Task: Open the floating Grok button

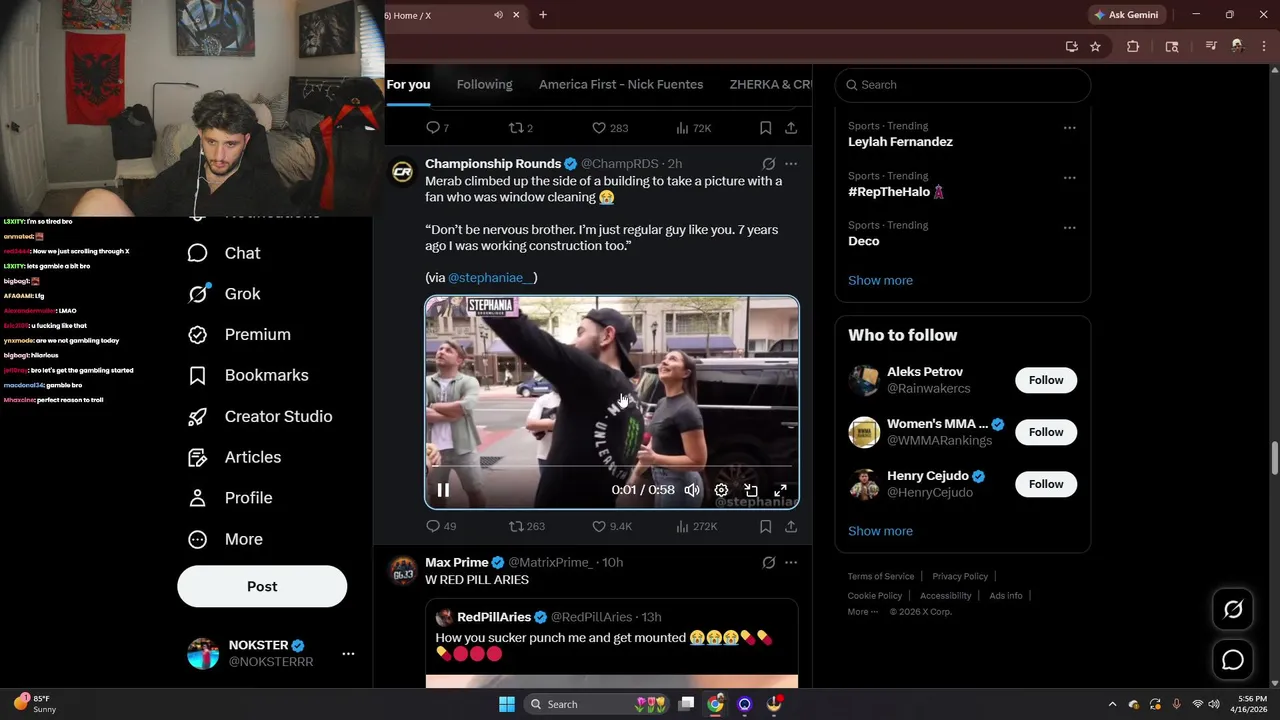Action: tap(1233, 609)
